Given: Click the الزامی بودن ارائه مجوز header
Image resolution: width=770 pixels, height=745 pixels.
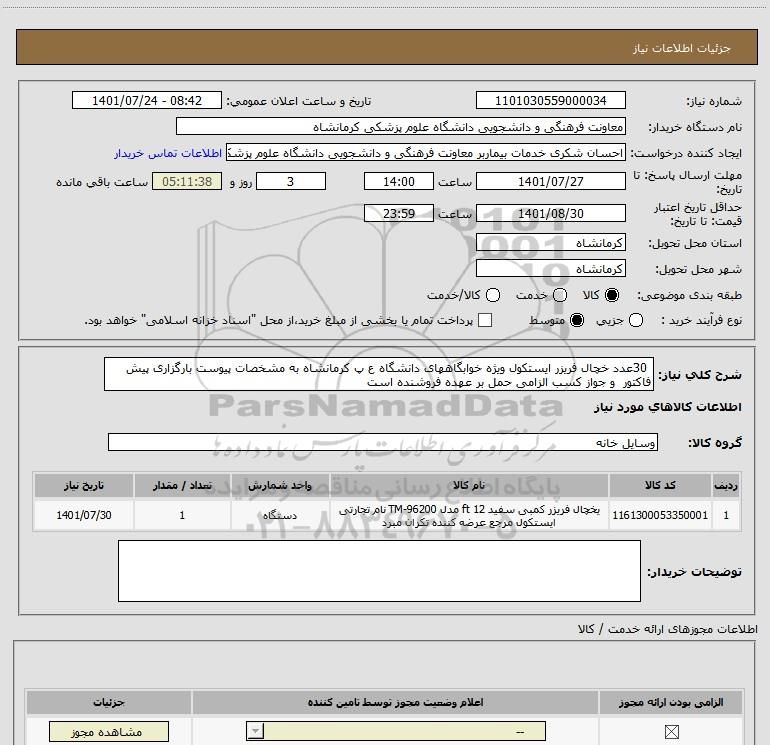Looking at the screenshot, I should pos(671,702).
